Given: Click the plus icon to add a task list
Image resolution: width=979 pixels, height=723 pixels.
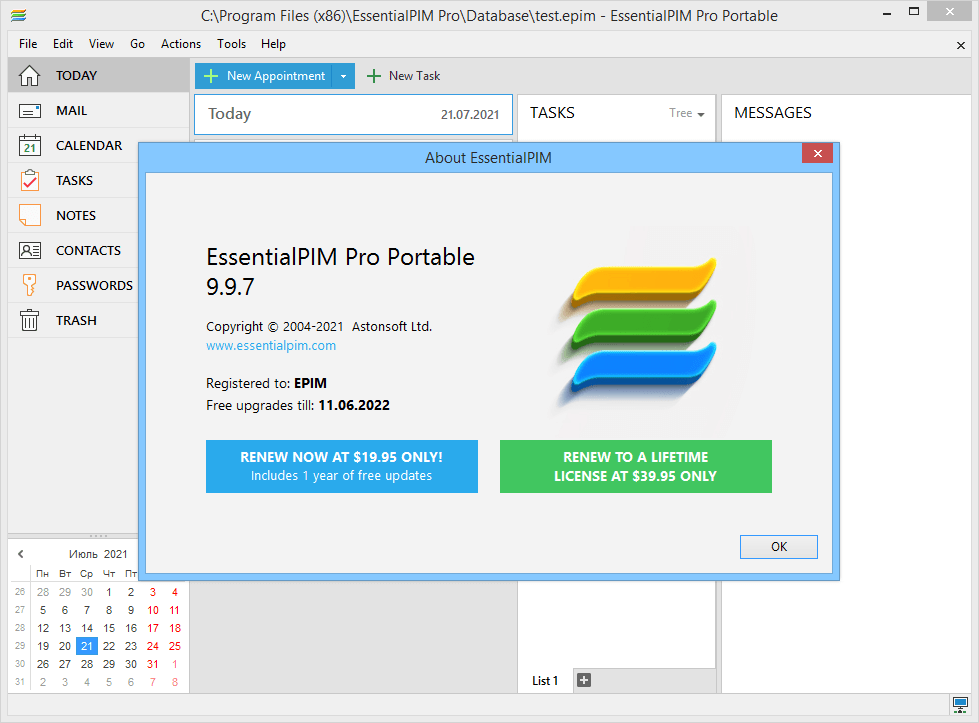Looking at the screenshot, I should click(x=584, y=680).
